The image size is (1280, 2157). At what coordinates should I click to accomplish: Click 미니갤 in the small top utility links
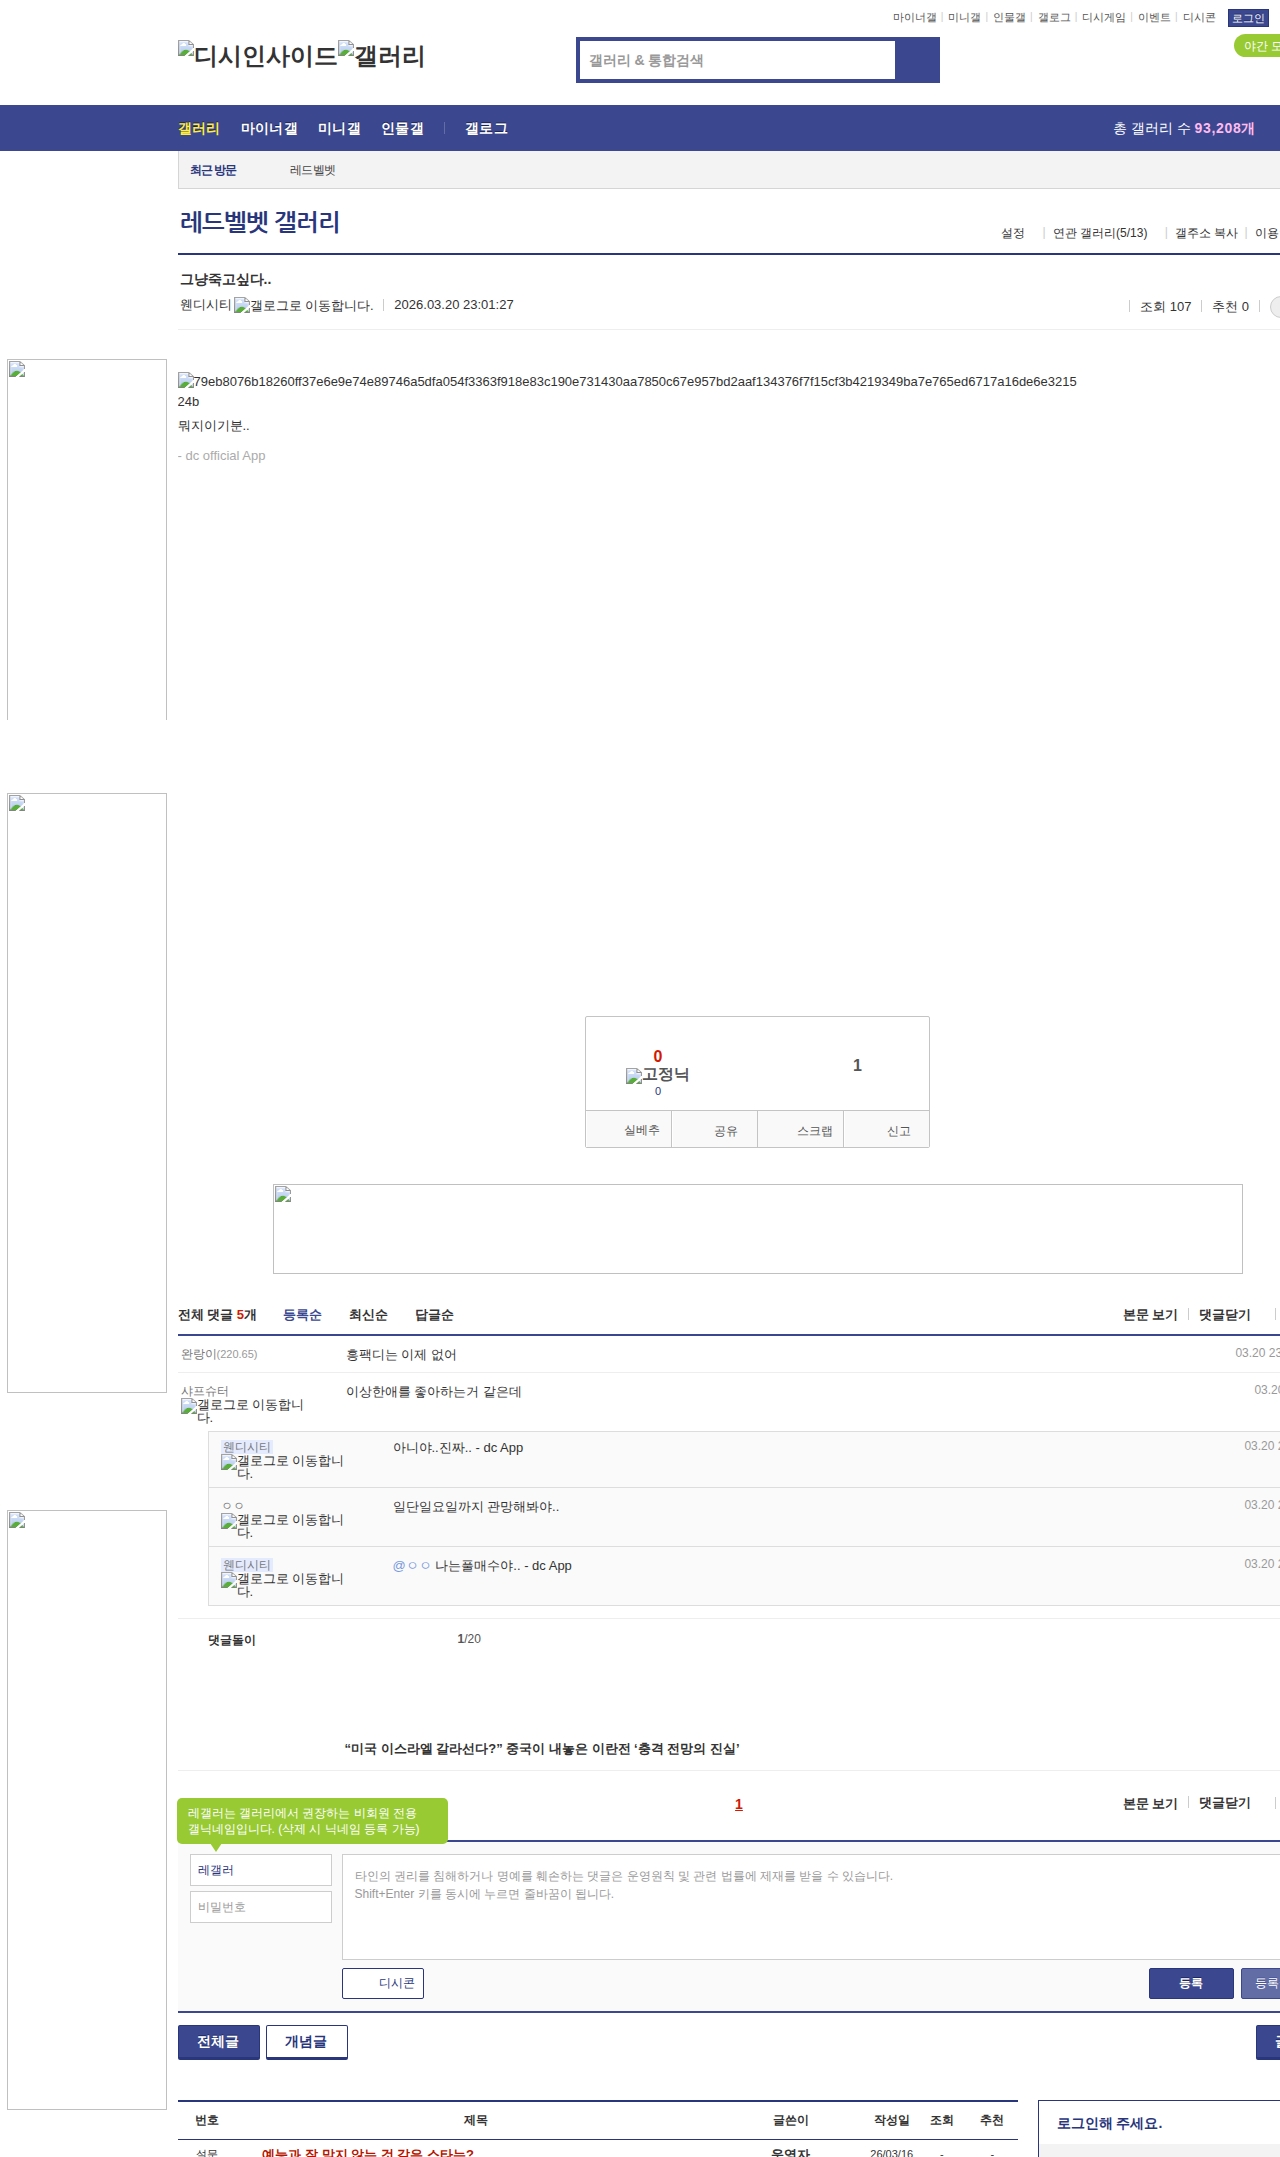(x=964, y=18)
